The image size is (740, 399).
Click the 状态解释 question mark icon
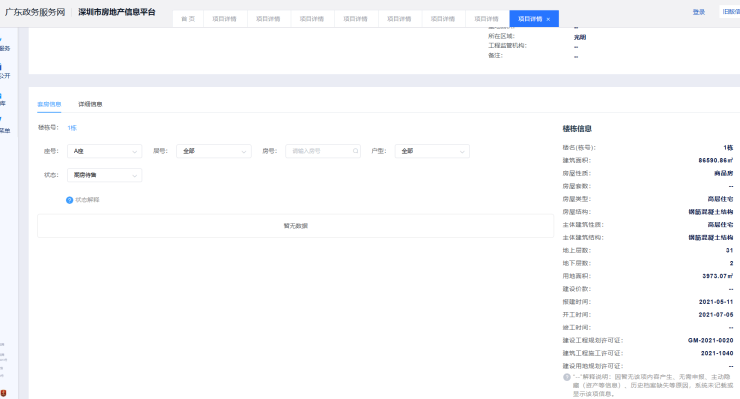tap(69, 200)
